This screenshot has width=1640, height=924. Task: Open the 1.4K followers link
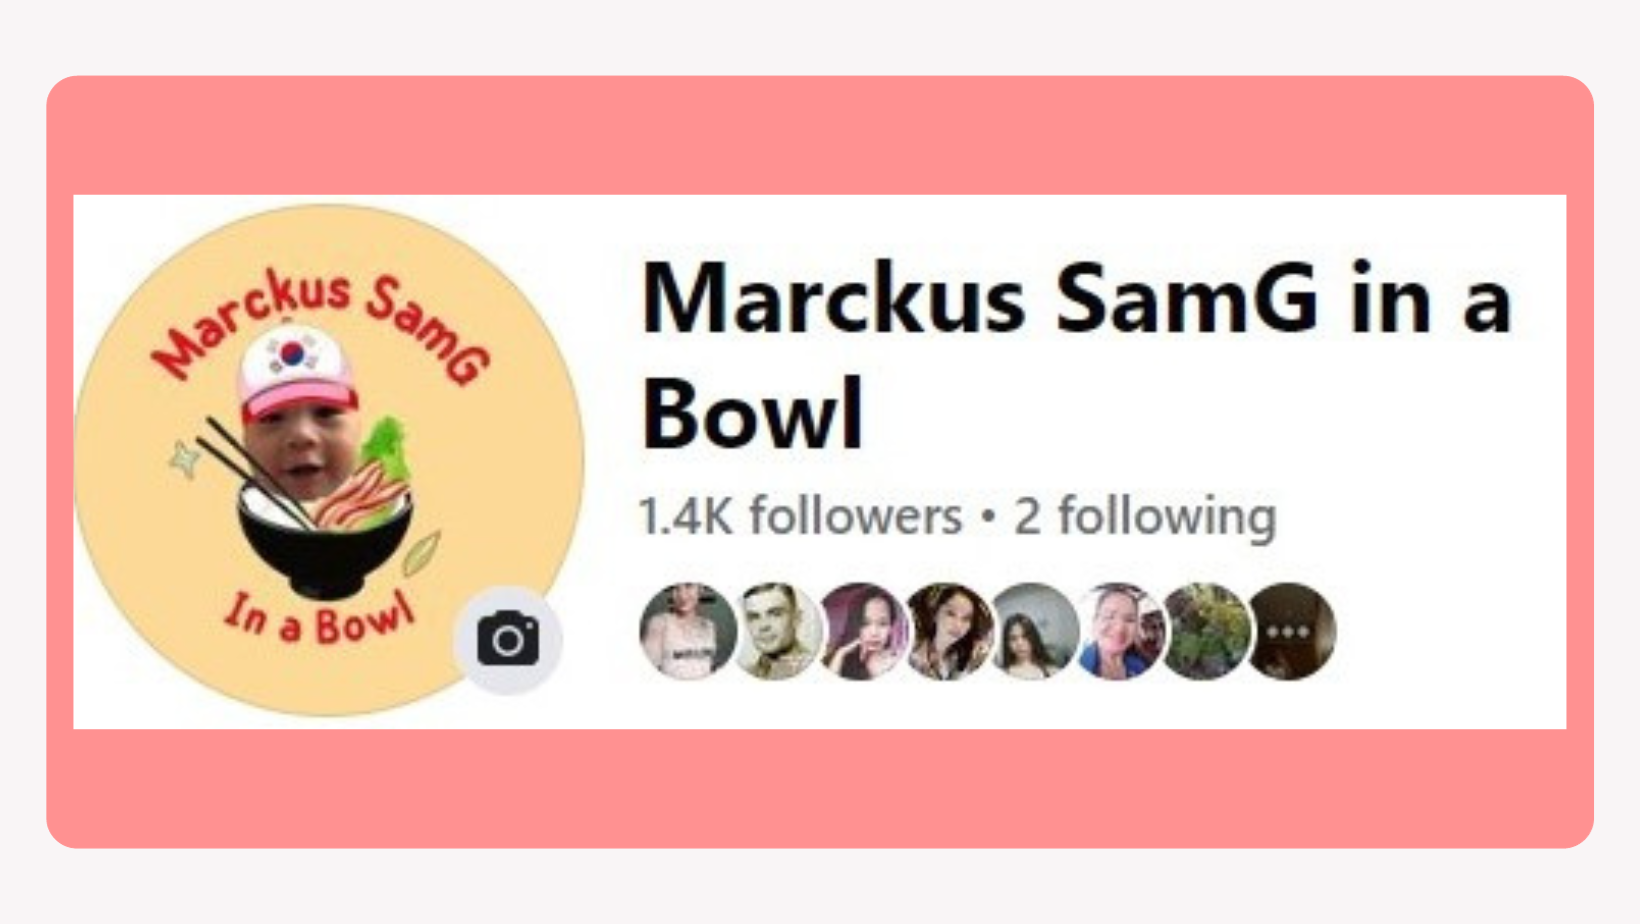click(x=800, y=517)
